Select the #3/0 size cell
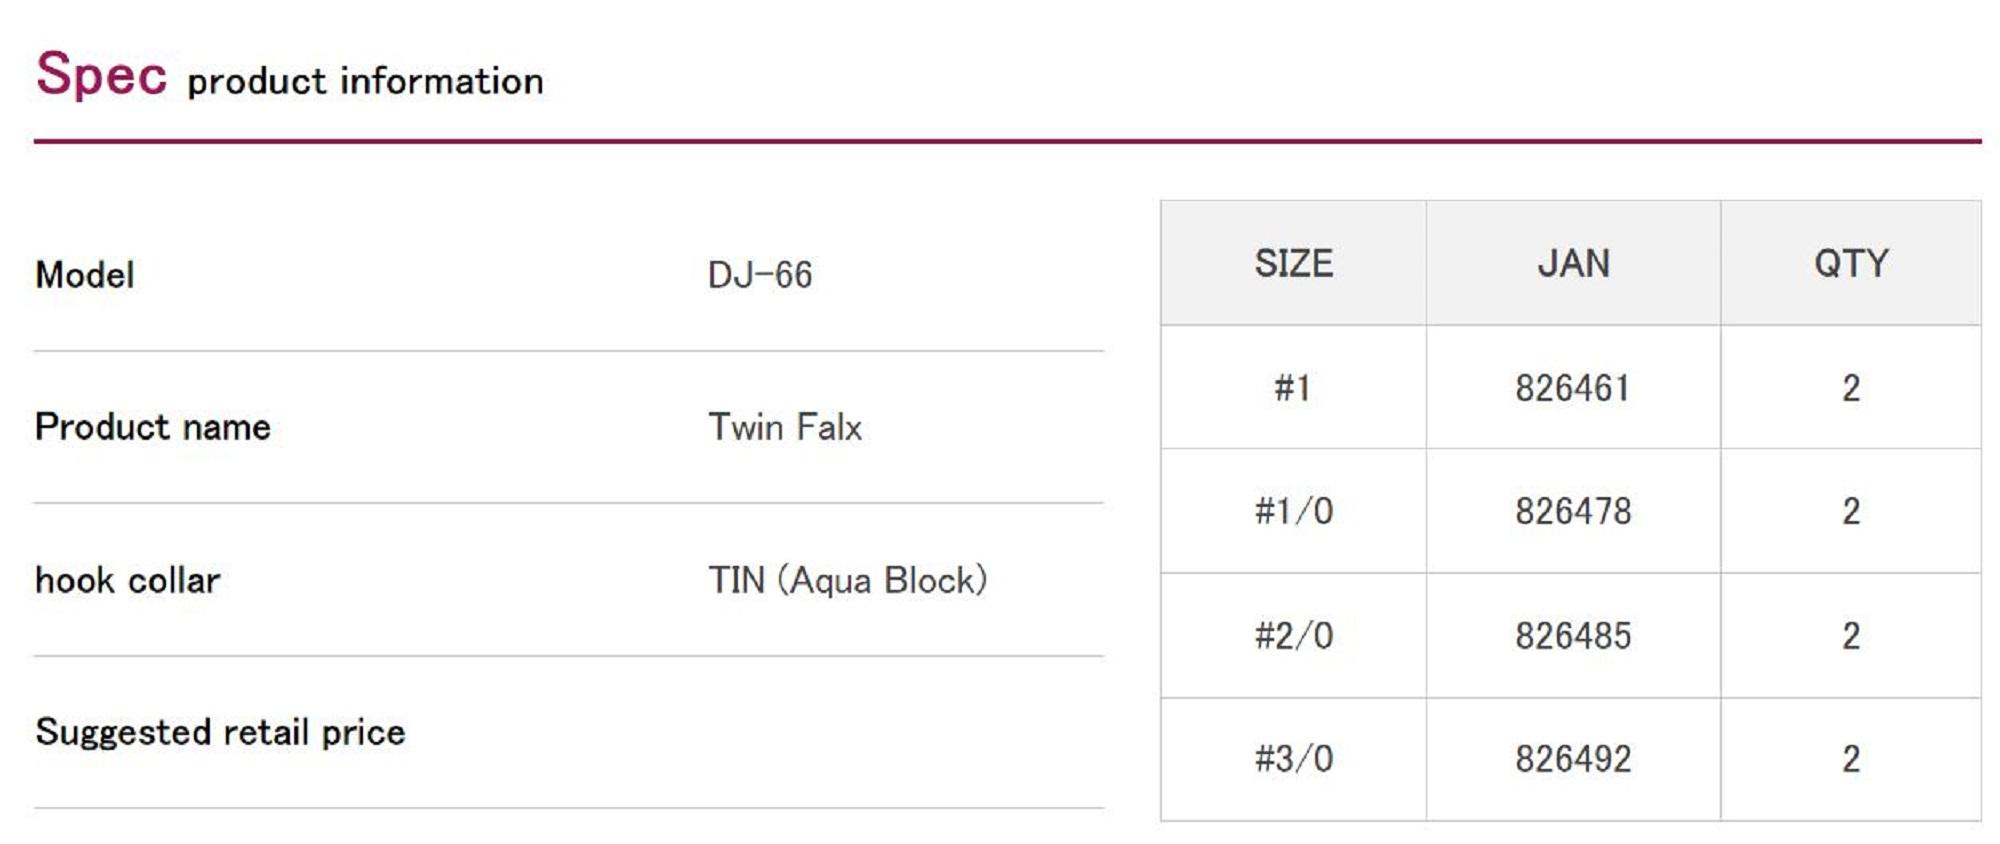Image resolution: width=2000 pixels, height=844 pixels. pos(1293,759)
